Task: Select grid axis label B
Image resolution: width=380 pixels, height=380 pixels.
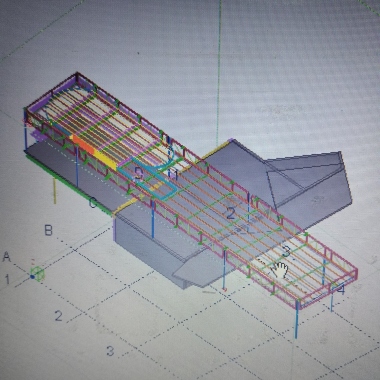Action: coord(49,230)
